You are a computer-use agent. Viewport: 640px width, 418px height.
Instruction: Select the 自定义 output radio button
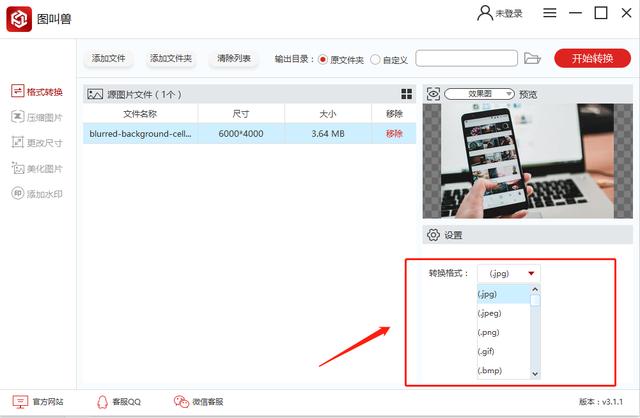375,59
